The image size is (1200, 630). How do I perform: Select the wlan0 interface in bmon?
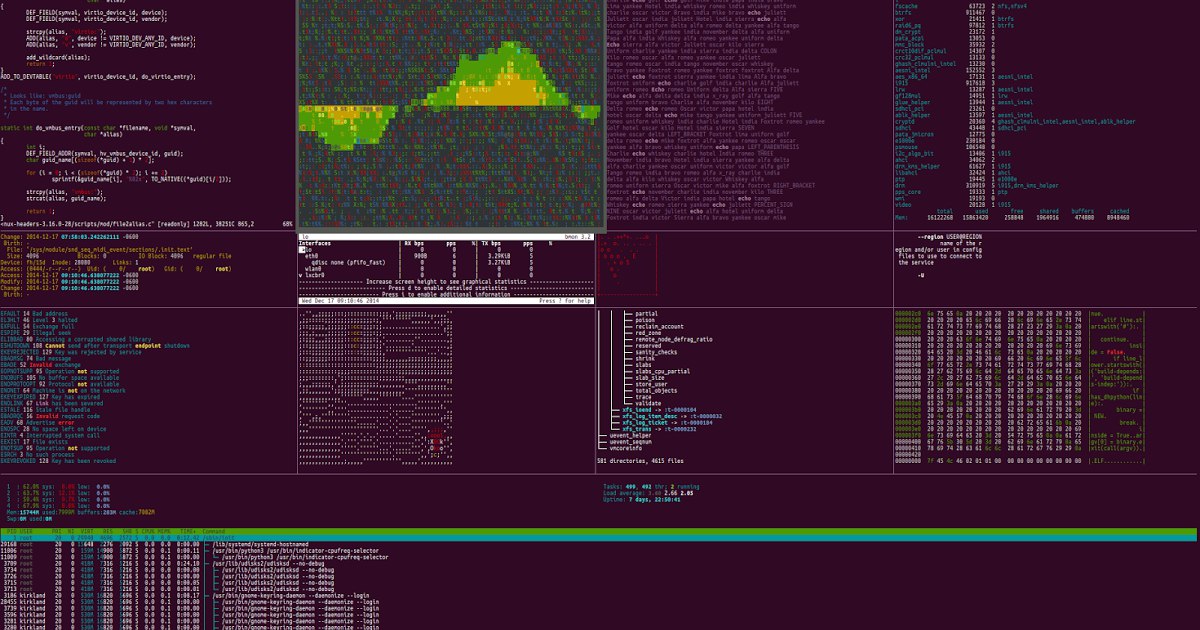pyautogui.click(x=313, y=269)
